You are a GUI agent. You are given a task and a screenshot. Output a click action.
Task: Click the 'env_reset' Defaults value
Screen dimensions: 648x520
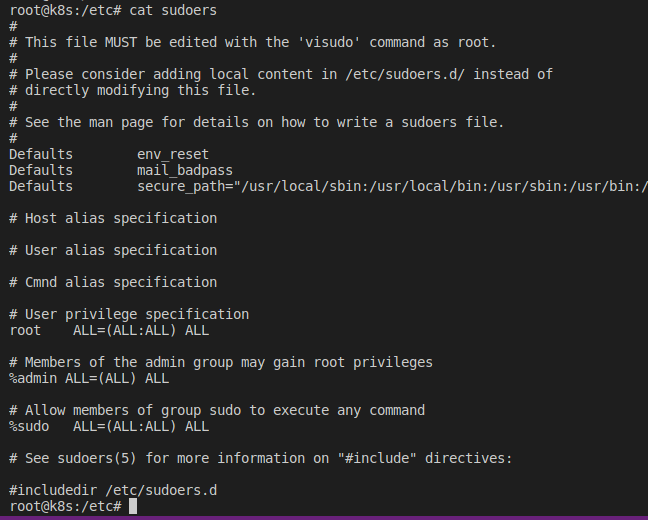(173, 154)
